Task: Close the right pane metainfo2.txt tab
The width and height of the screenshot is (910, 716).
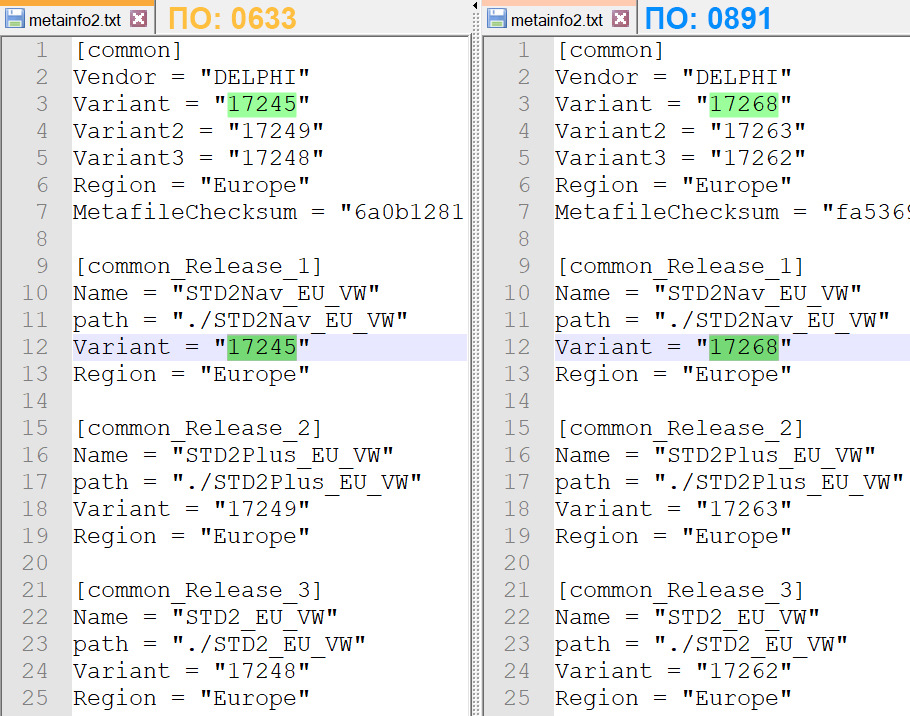Action: (620, 19)
